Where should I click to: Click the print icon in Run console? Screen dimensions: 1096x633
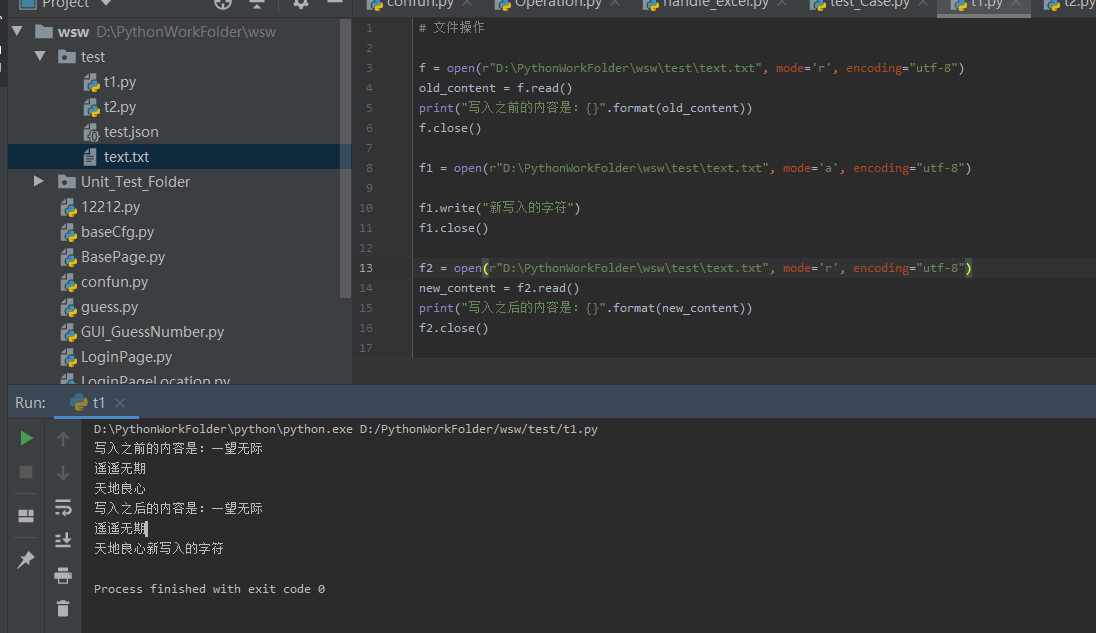[63, 575]
